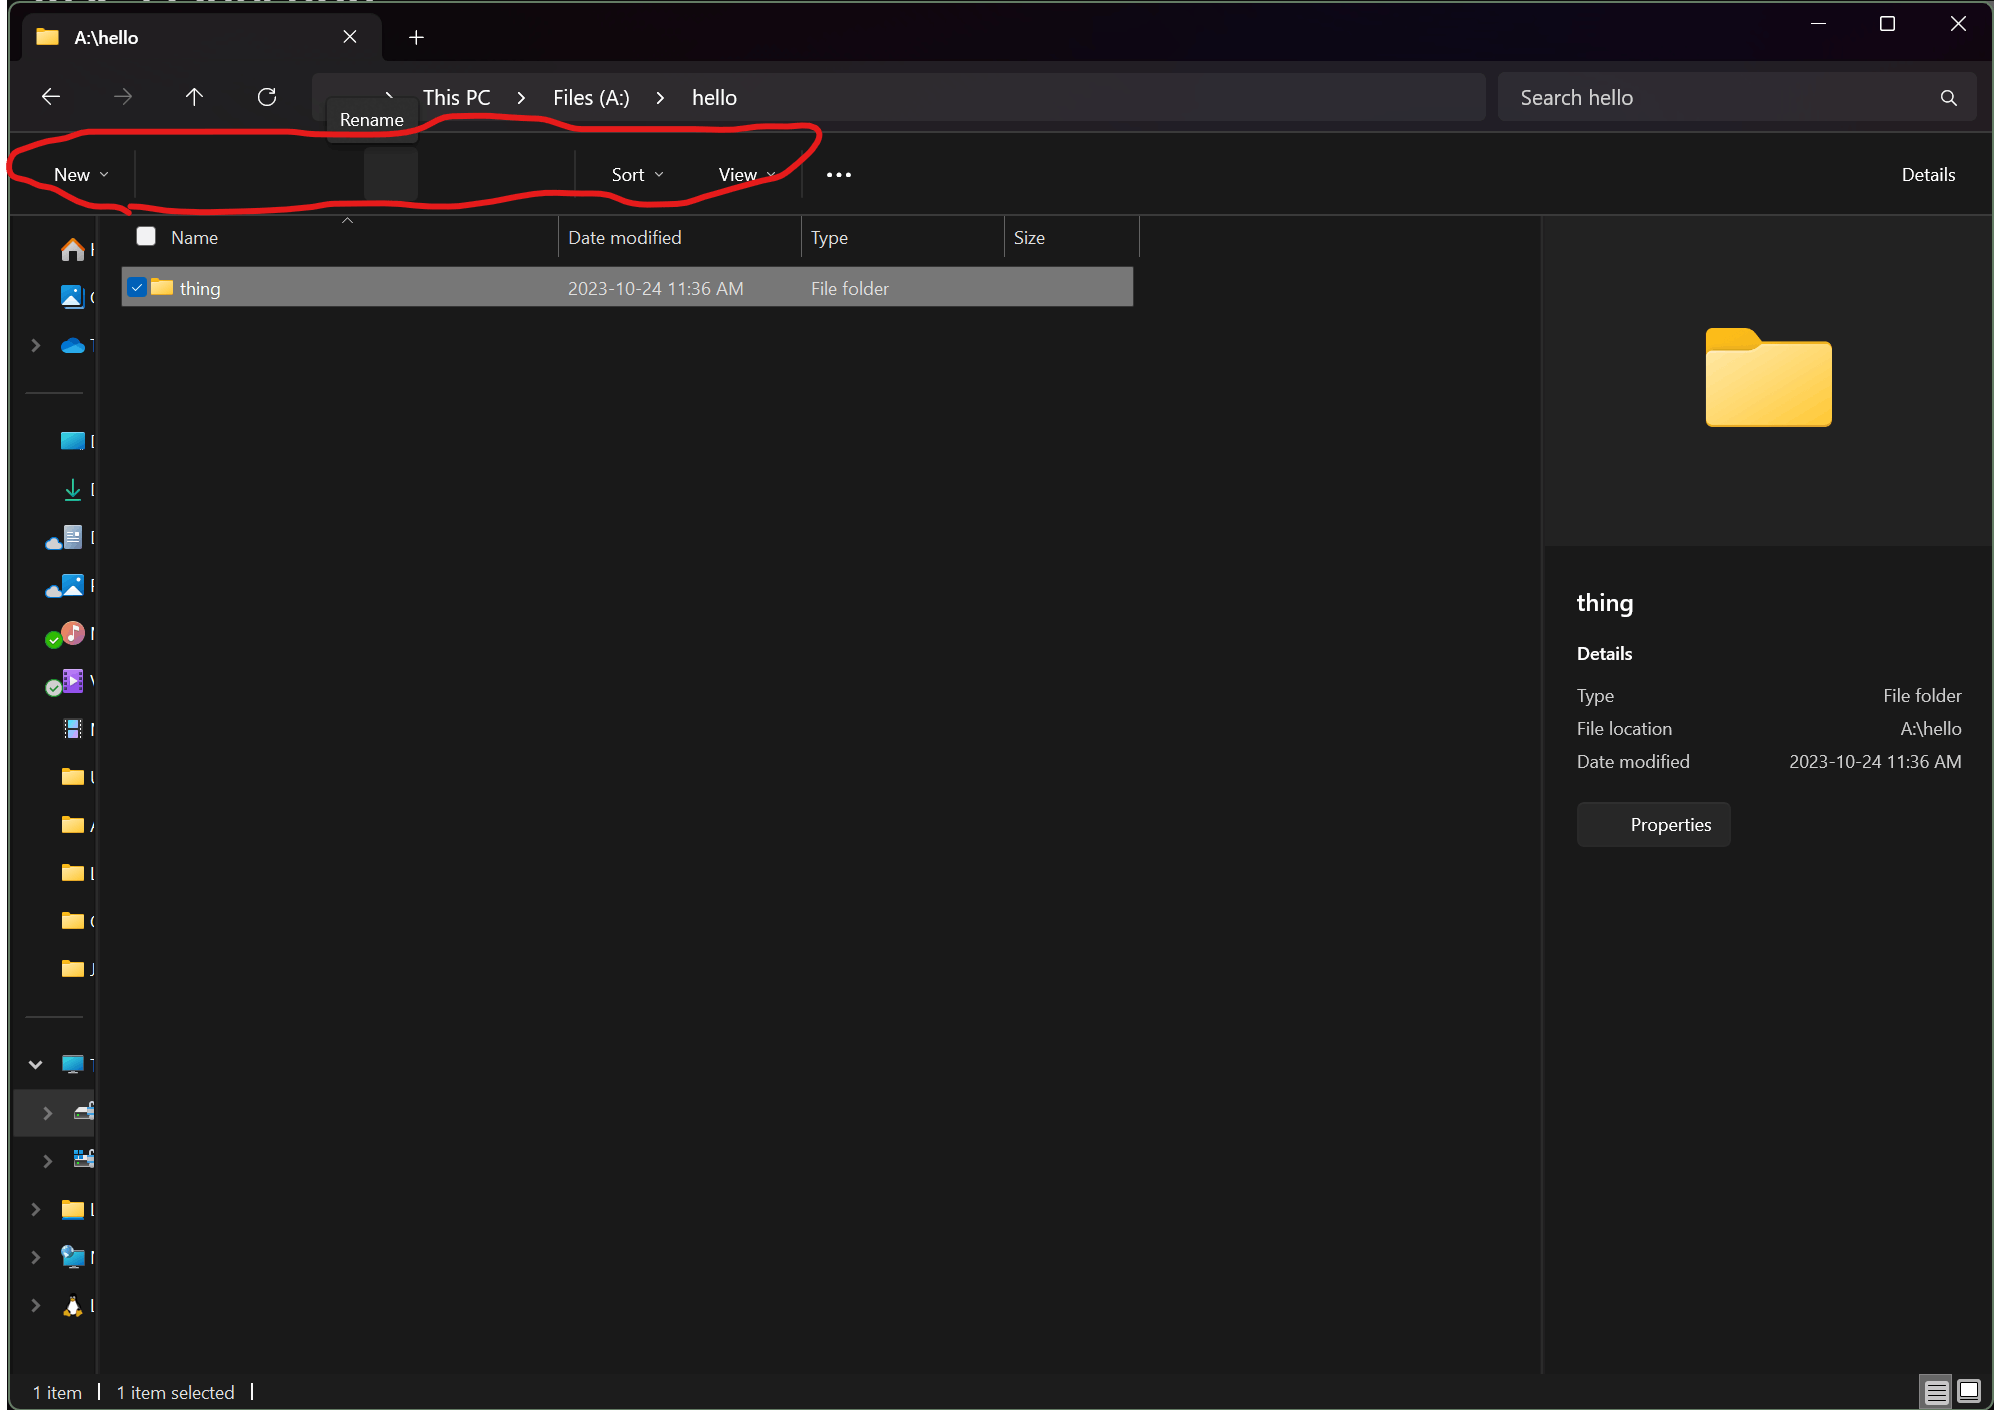Viewport: 1994px width, 1410px height.
Task: Open Home in the navigation pane
Action: tap(73, 249)
